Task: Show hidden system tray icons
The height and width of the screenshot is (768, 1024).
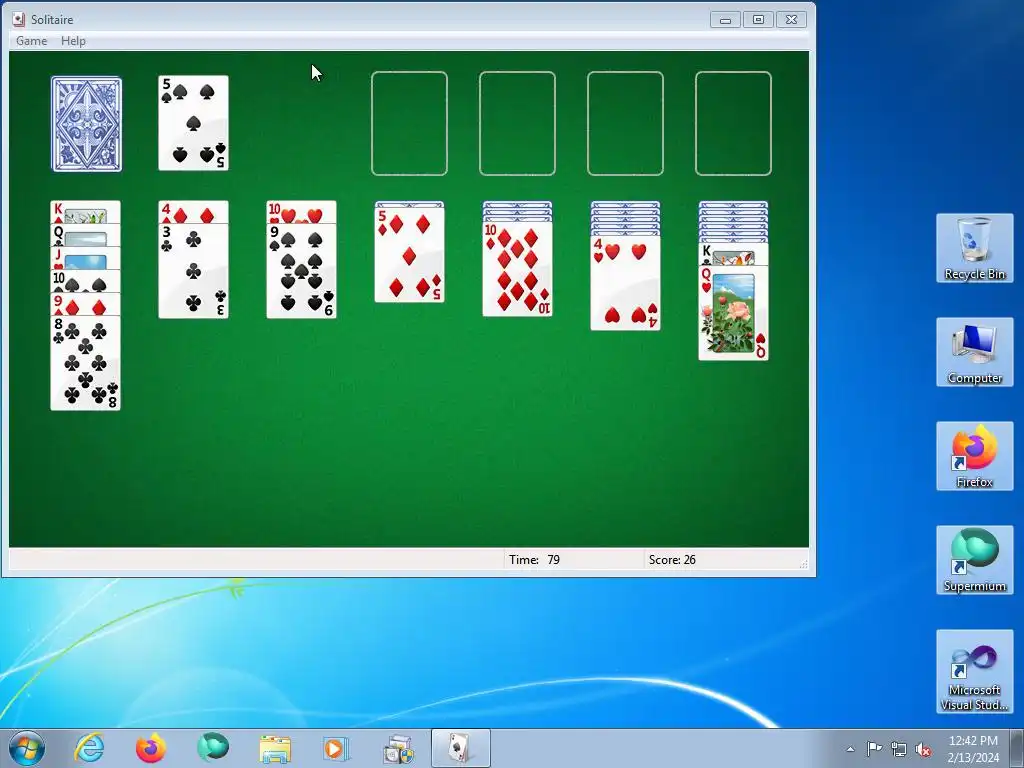Action: 850,749
